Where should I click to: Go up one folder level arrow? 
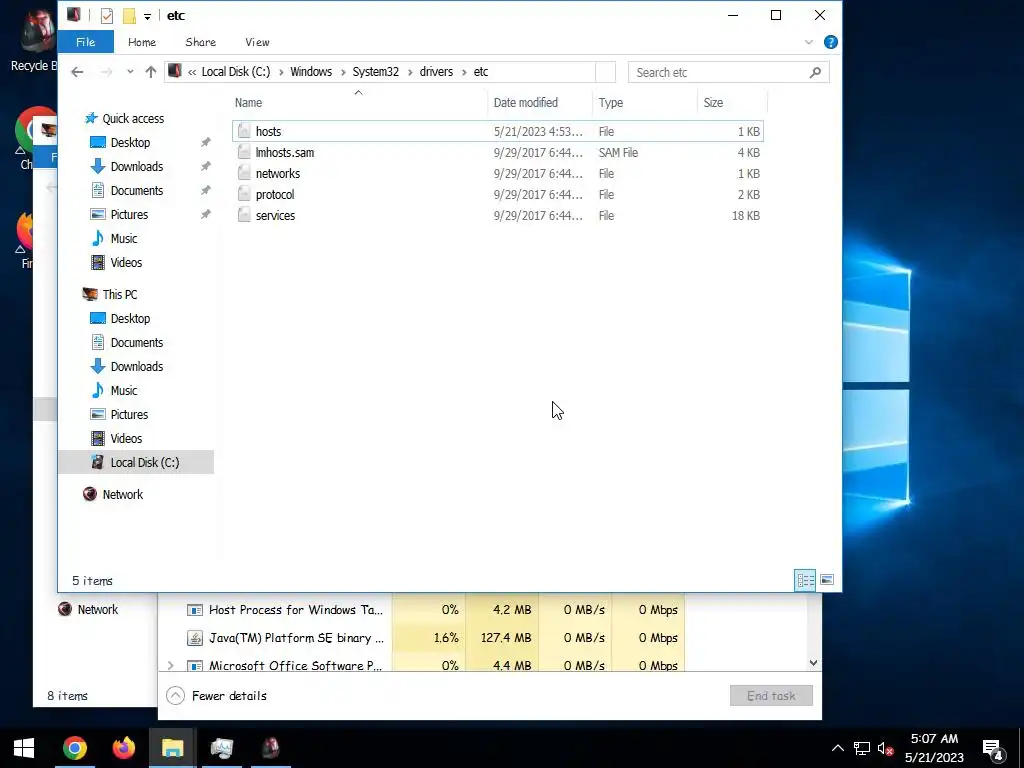point(151,72)
